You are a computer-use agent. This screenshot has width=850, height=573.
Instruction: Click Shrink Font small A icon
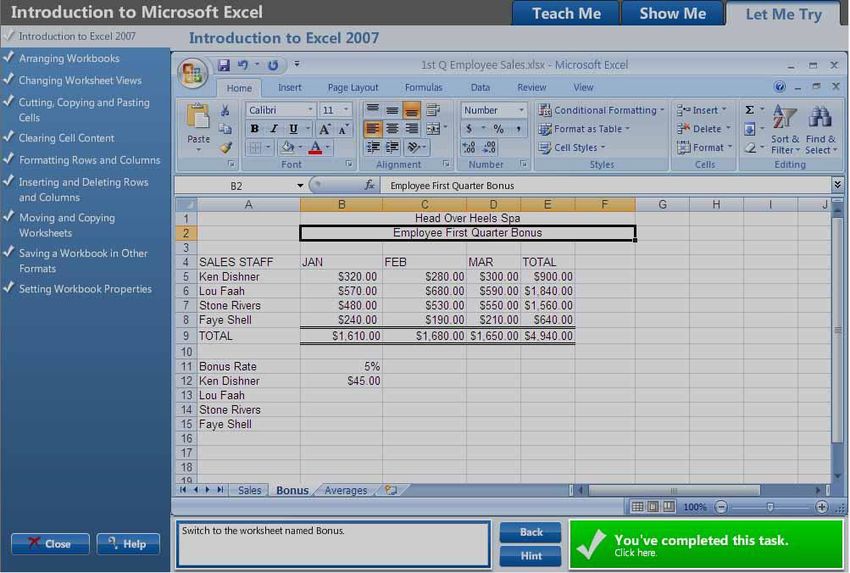(x=343, y=130)
